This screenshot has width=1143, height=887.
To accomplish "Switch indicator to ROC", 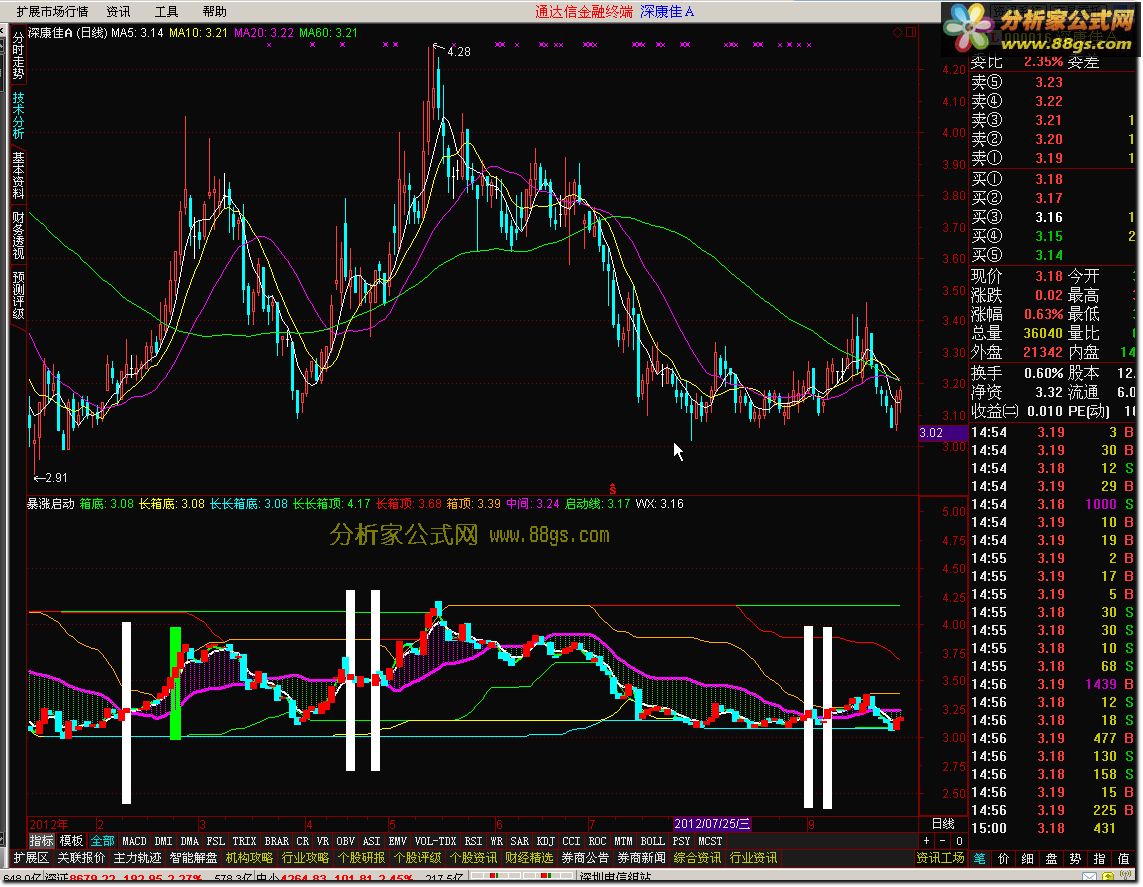I will coord(597,841).
